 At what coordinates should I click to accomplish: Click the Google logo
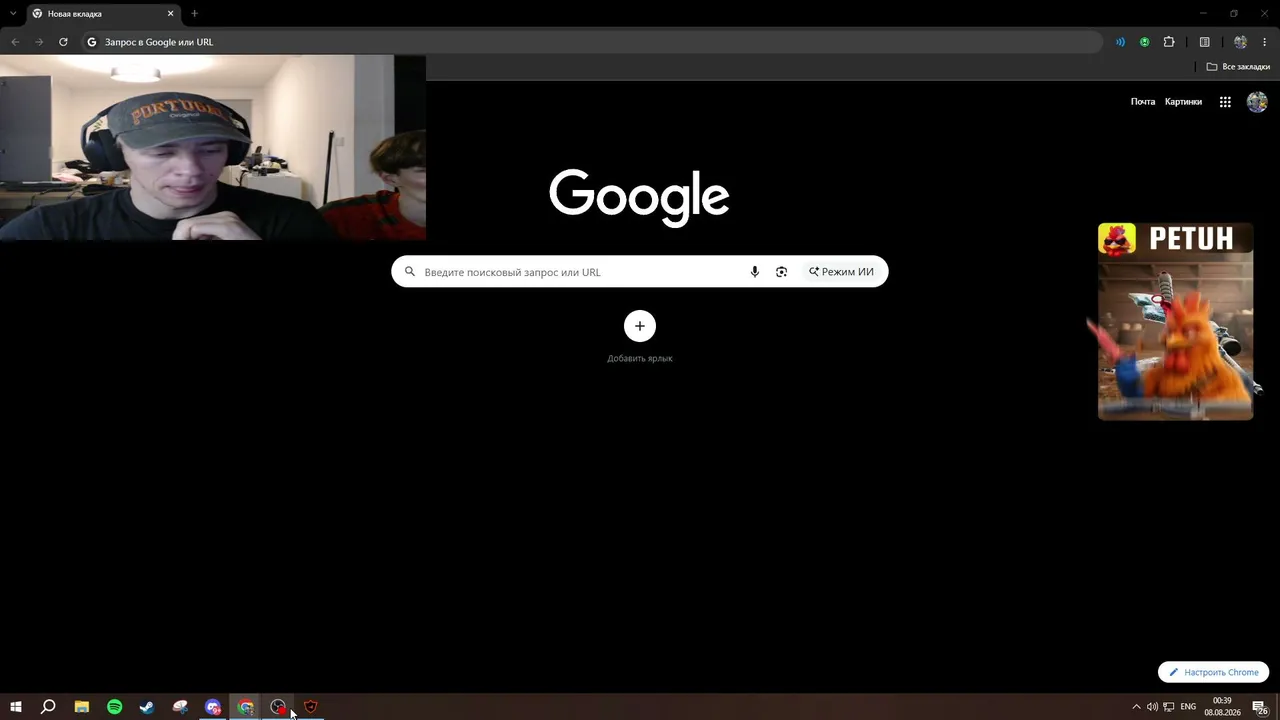(639, 197)
